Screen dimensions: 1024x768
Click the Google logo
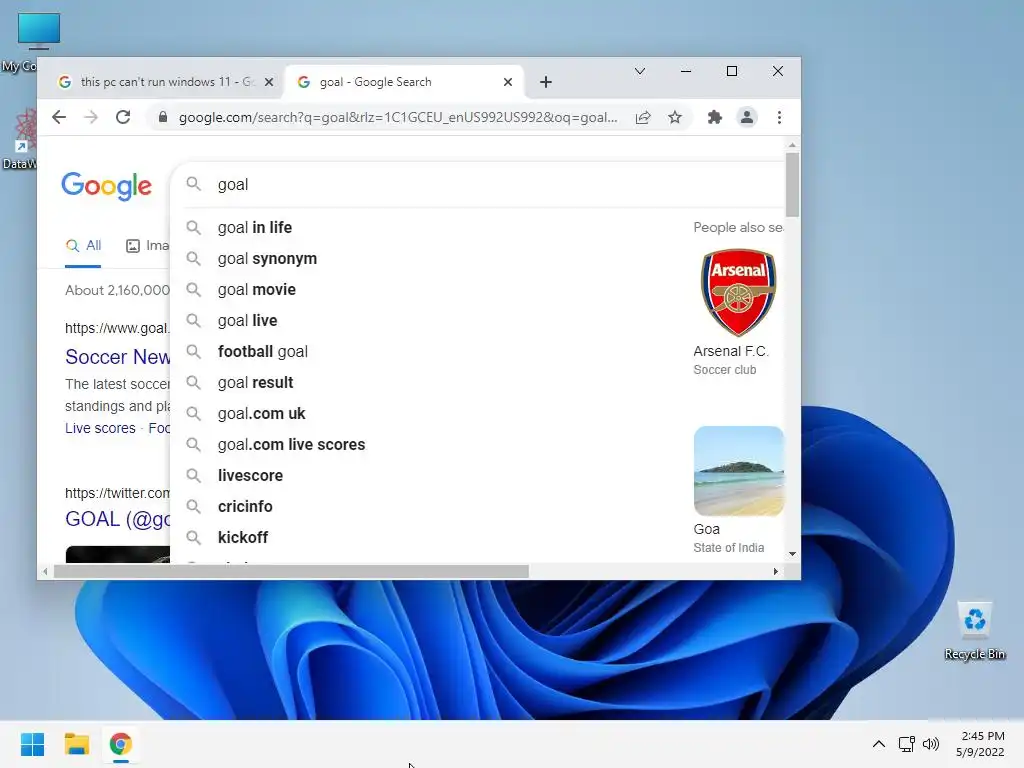tap(106, 186)
